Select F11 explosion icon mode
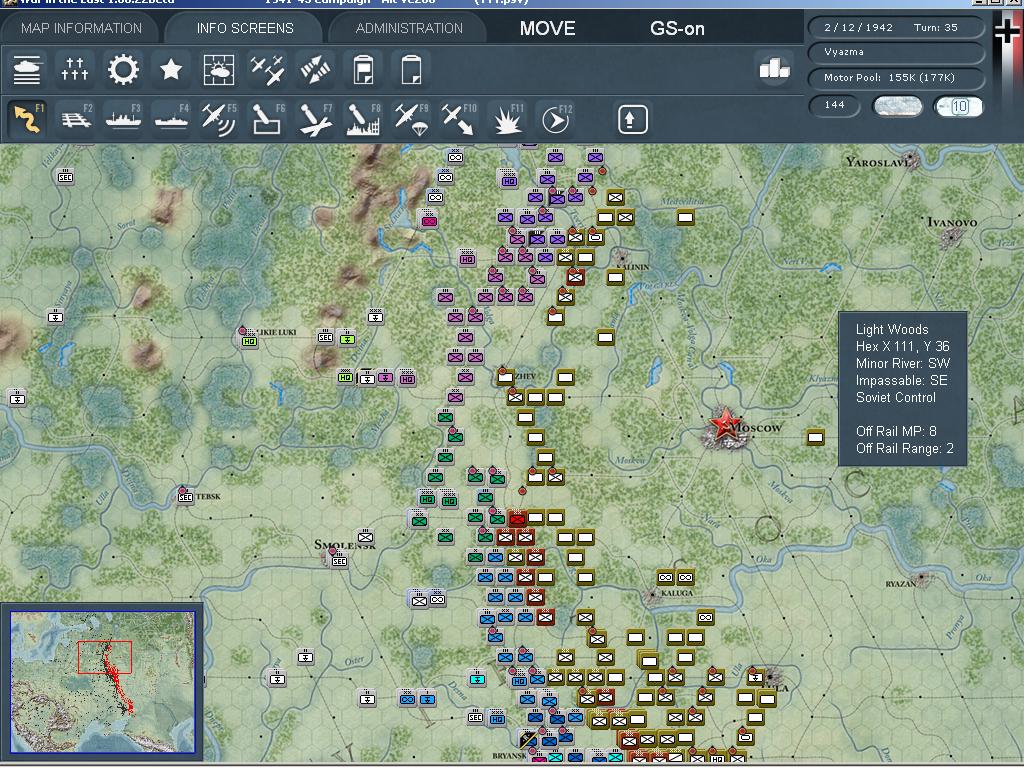 (507, 119)
